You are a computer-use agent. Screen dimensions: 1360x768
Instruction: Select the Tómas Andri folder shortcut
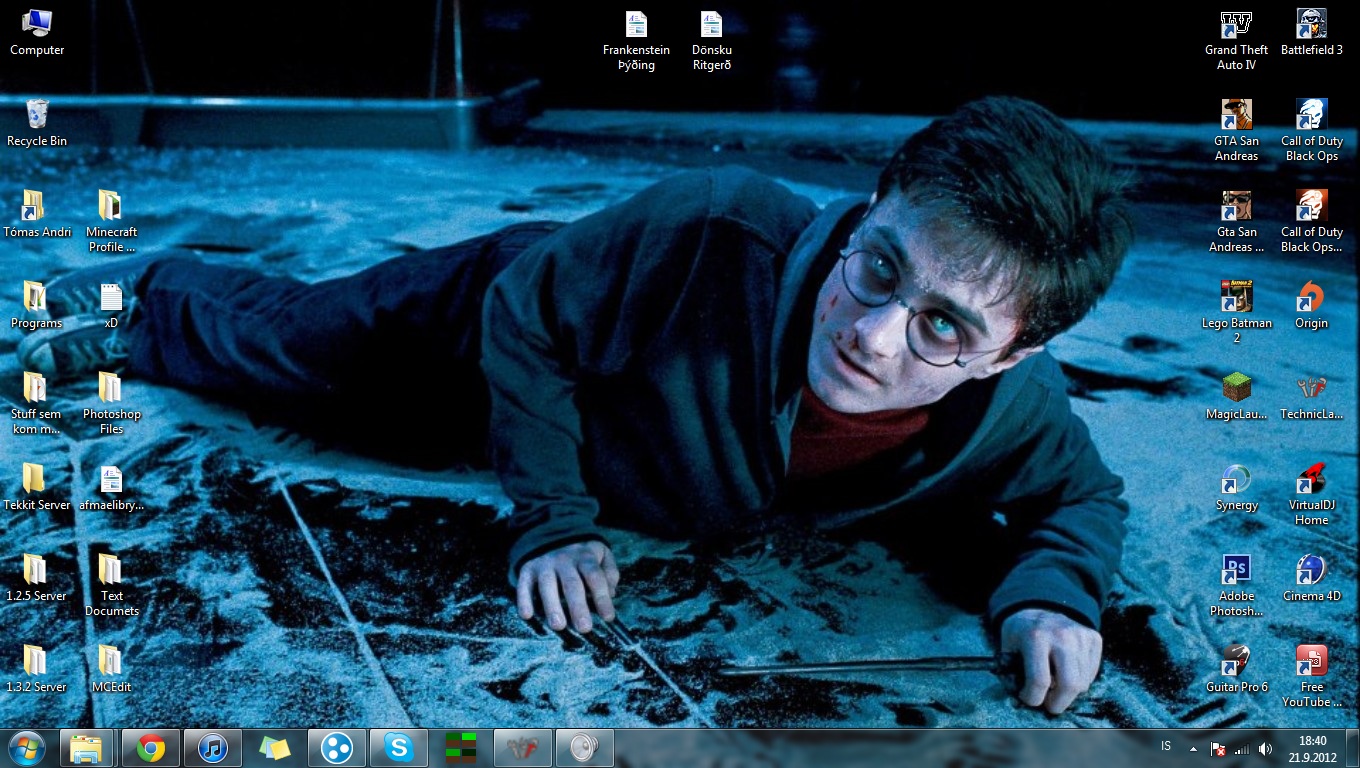pyautogui.click(x=37, y=215)
